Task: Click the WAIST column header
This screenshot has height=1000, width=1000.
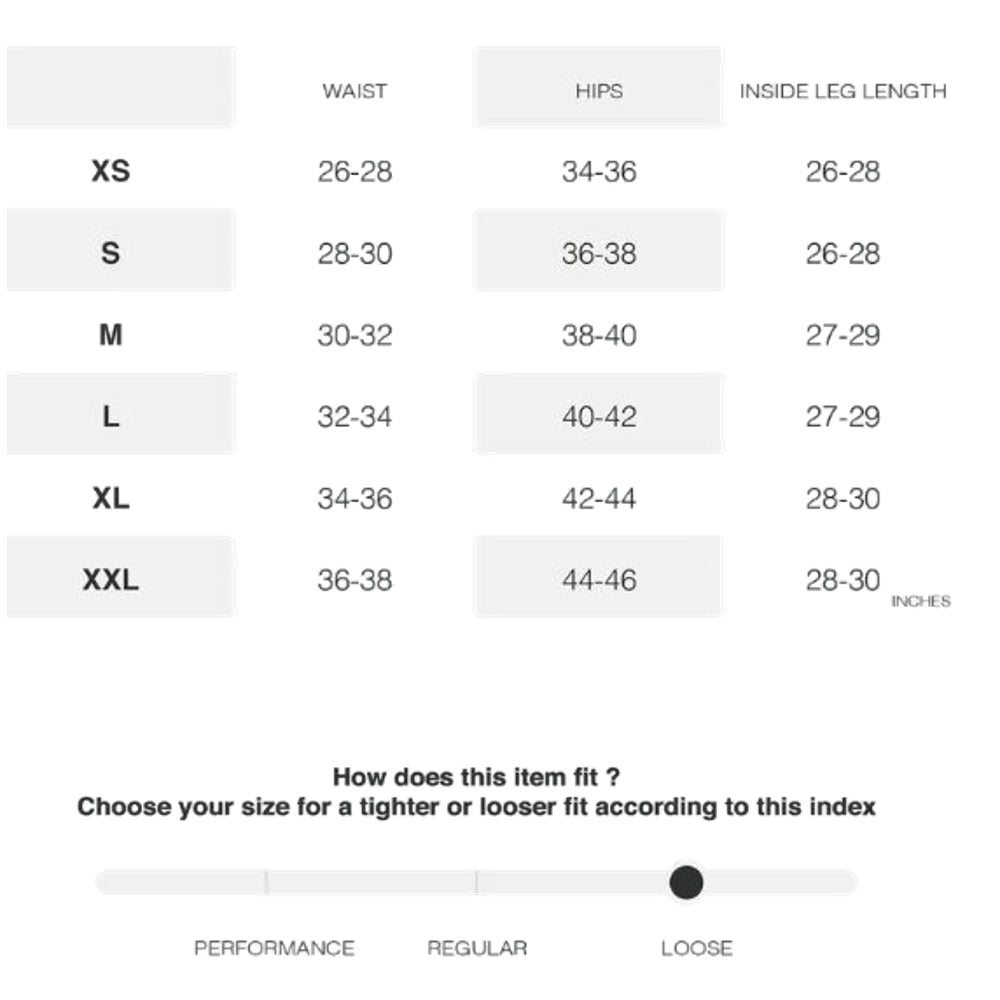Action: tap(354, 91)
